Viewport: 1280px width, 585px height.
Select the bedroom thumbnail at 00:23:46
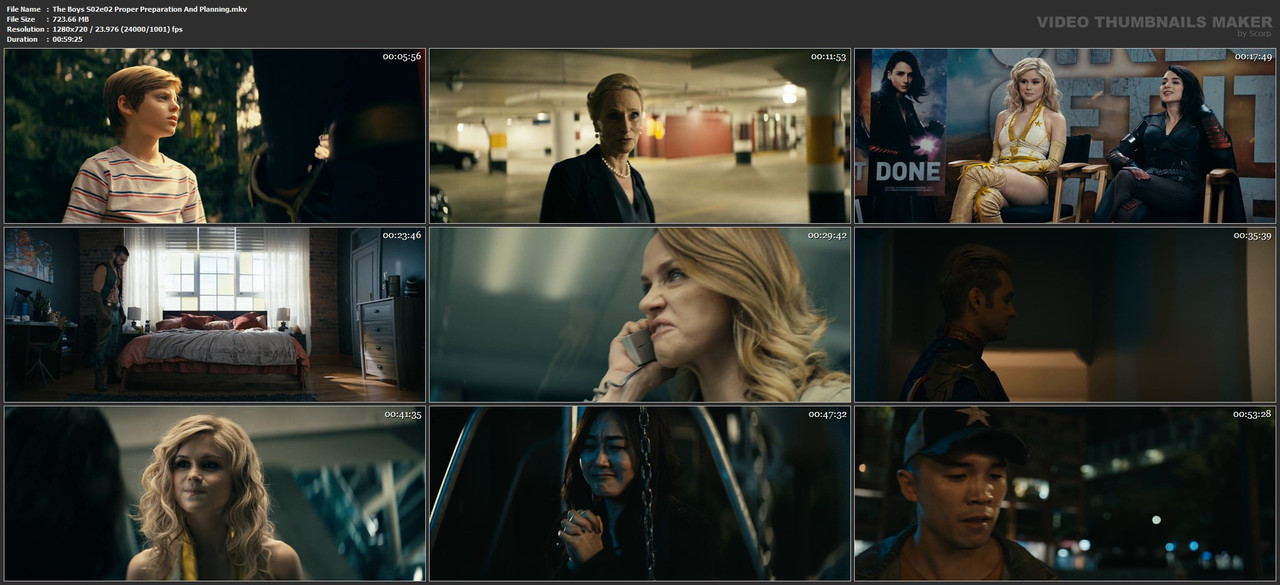(215, 315)
